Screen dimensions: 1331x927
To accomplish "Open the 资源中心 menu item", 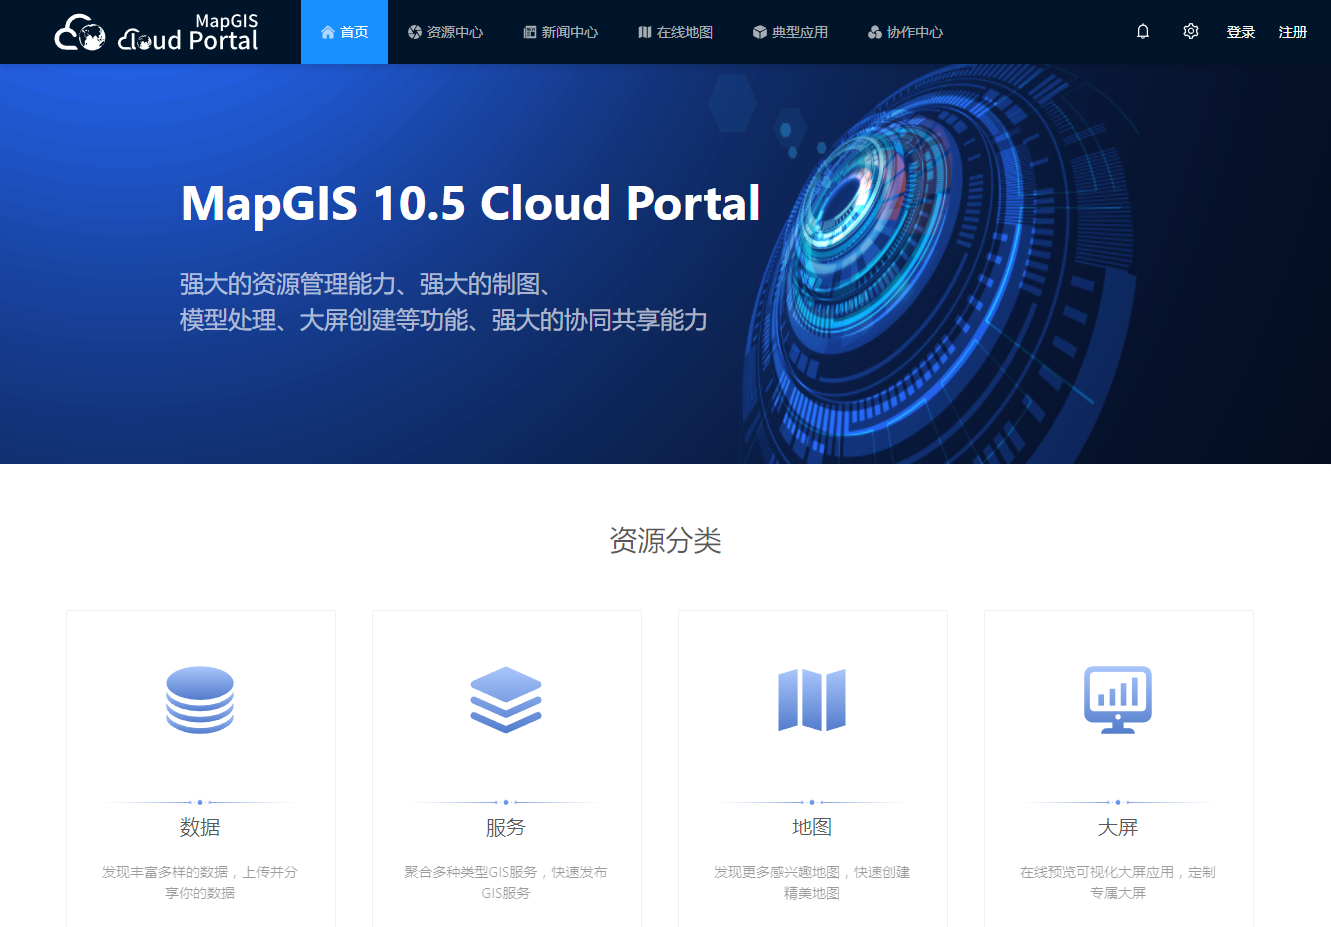I will [445, 32].
